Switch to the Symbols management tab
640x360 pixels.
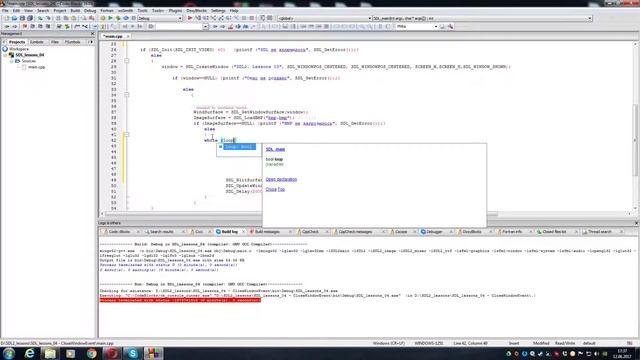pos(37,42)
